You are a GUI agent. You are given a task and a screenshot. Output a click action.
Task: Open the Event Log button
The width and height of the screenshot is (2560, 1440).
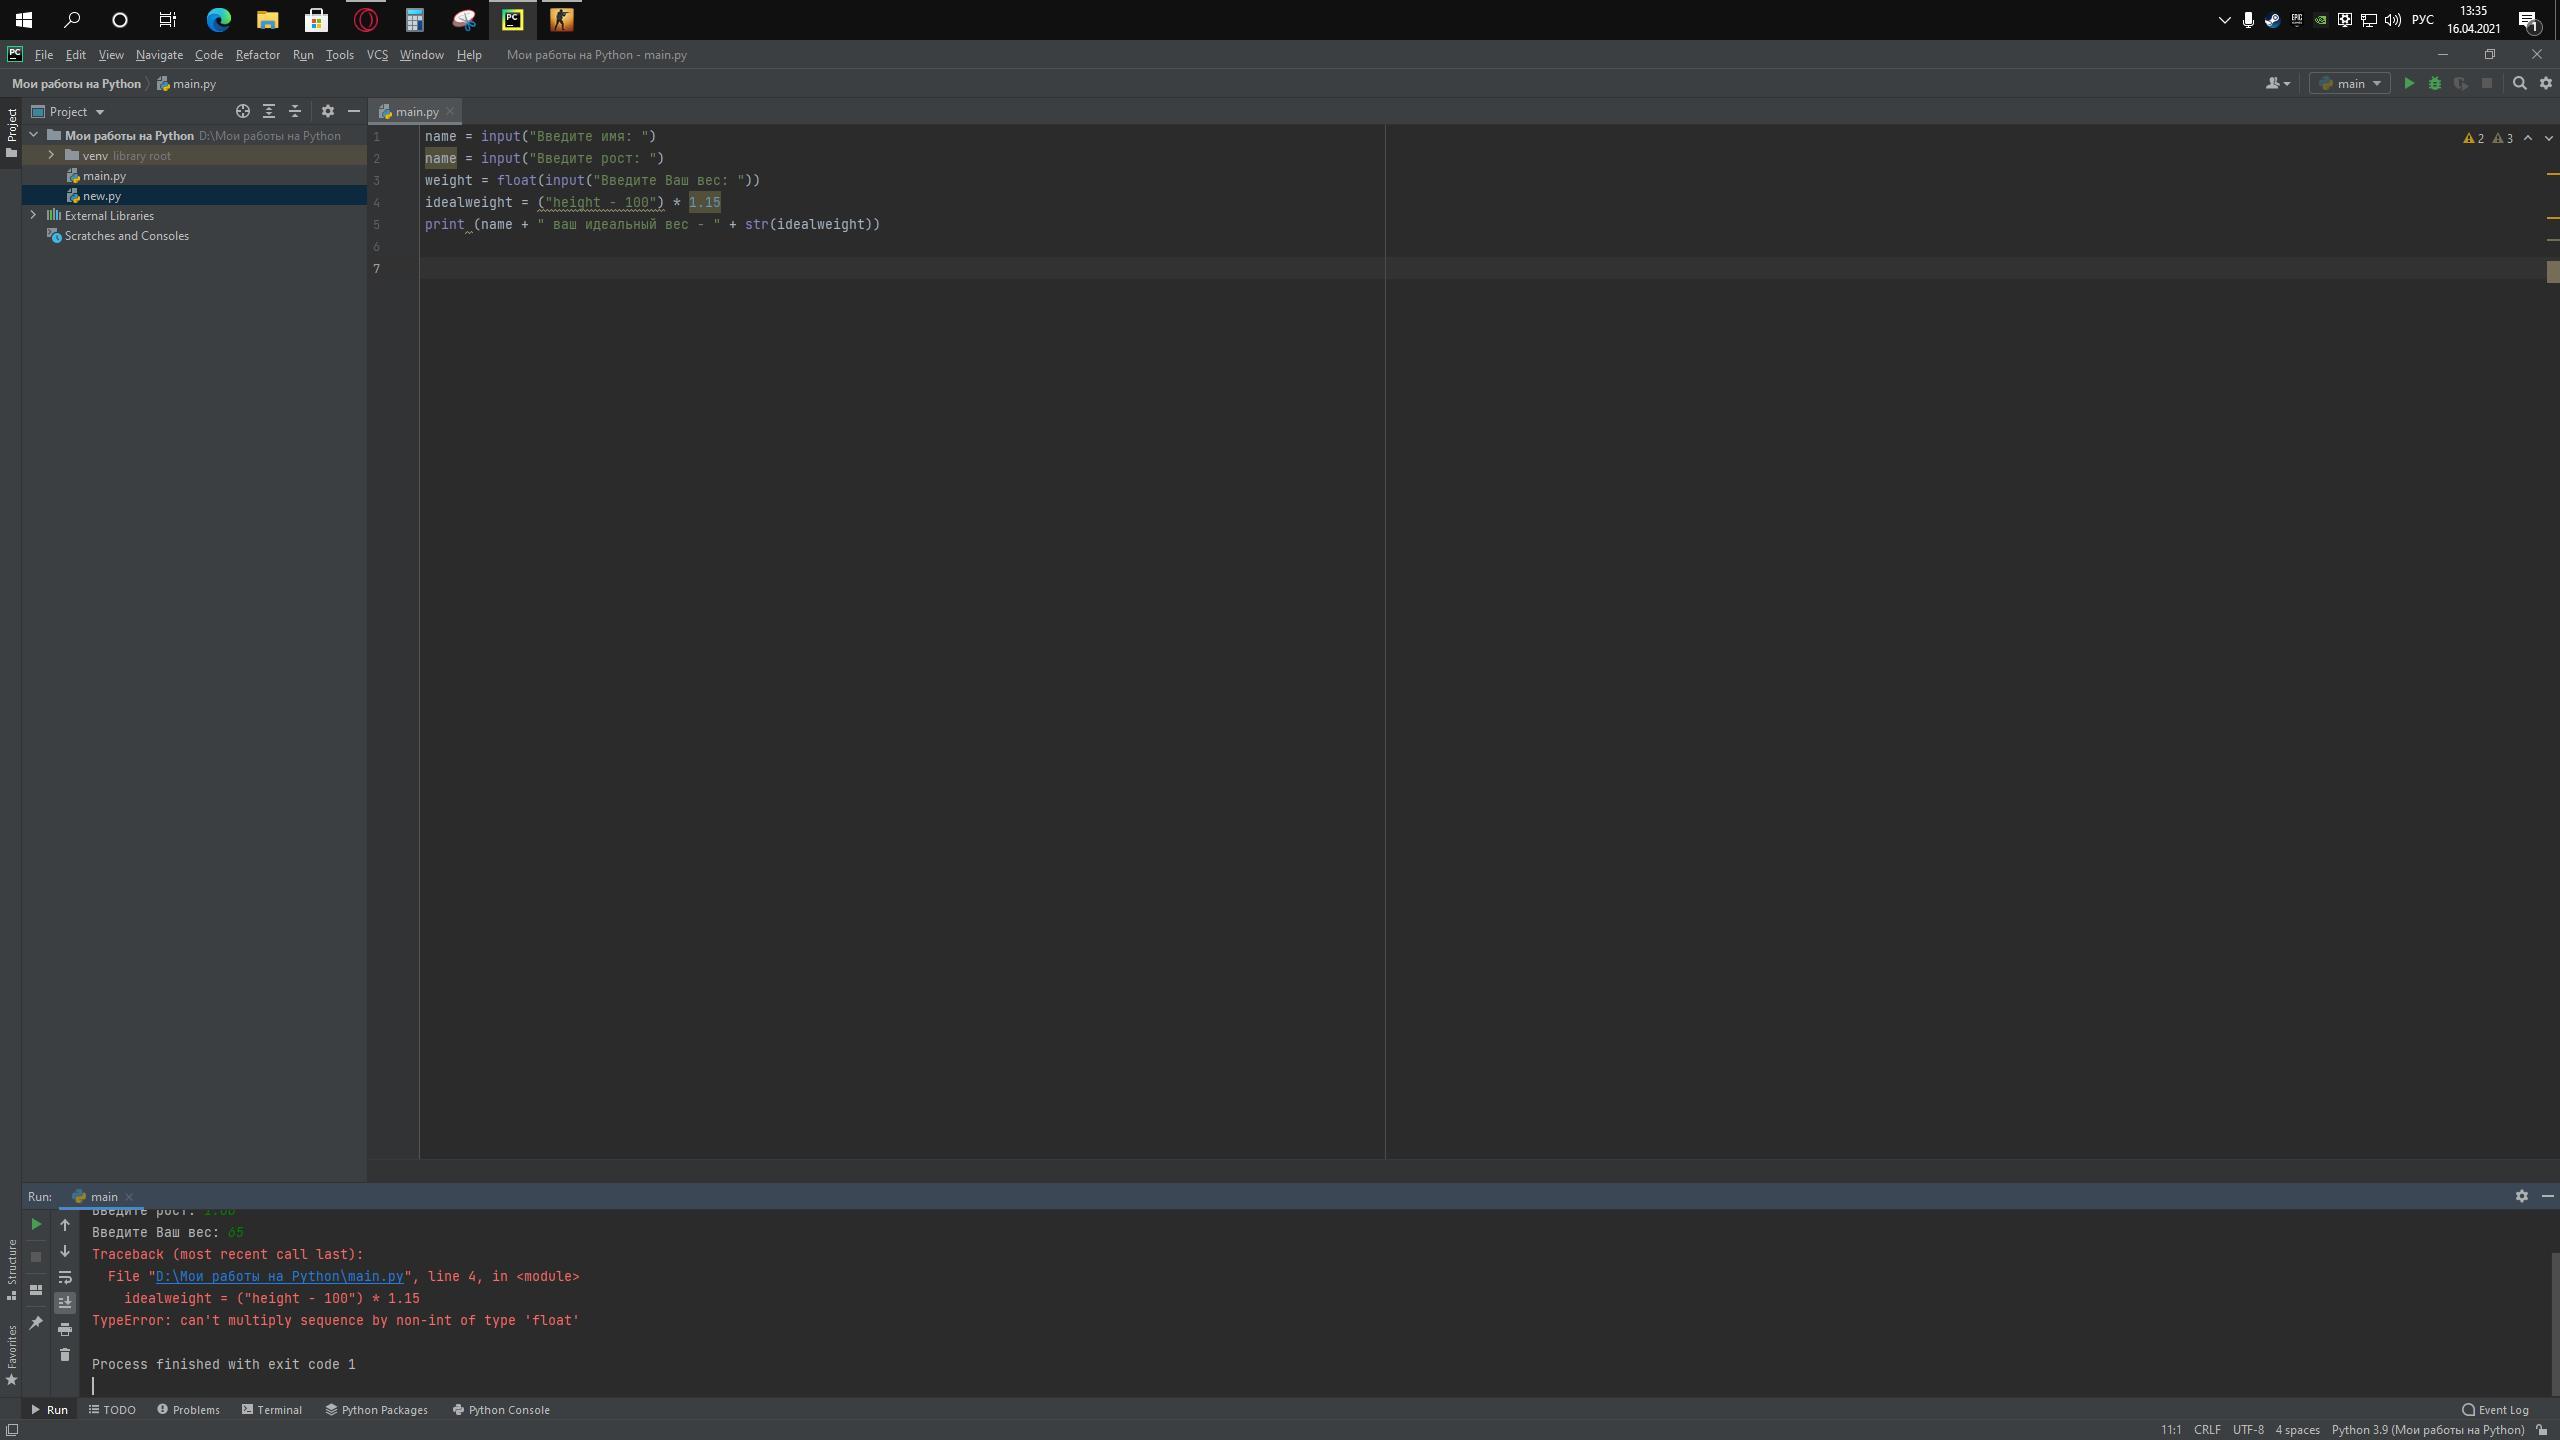(x=2495, y=1410)
